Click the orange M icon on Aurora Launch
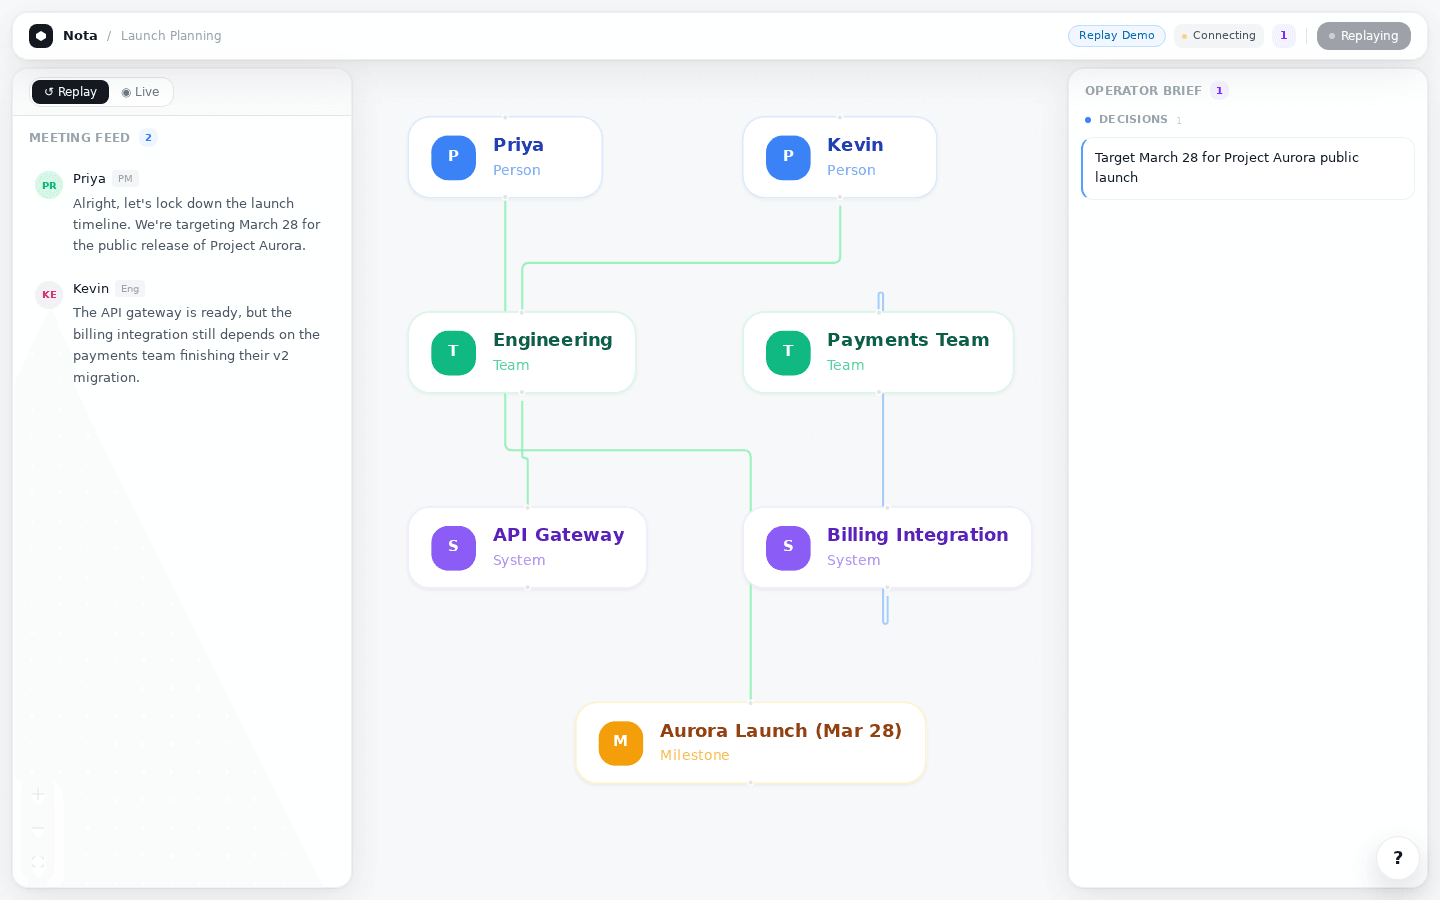This screenshot has width=1440, height=900. (620, 742)
